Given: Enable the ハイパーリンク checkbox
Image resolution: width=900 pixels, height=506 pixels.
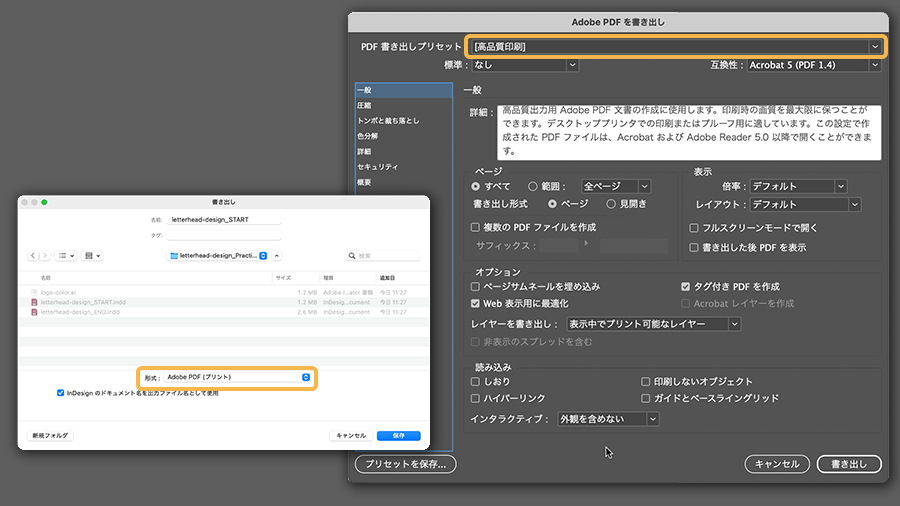Looking at the screenshot, I should point(475,398).
